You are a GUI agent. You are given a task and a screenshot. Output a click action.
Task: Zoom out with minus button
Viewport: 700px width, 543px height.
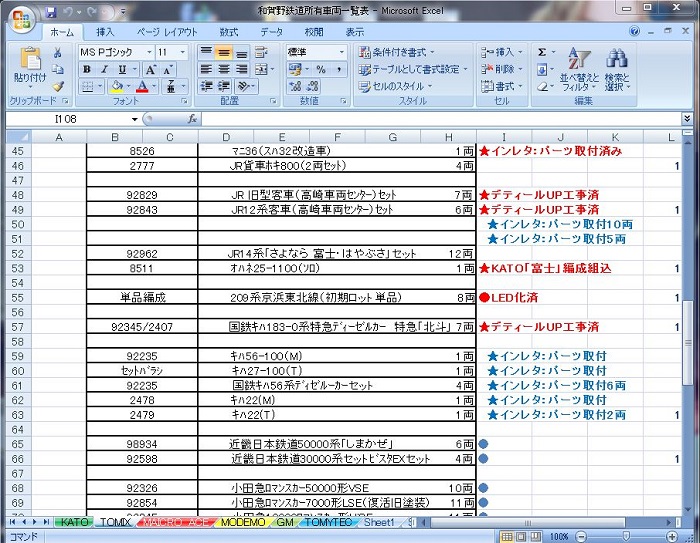point(581,536)
